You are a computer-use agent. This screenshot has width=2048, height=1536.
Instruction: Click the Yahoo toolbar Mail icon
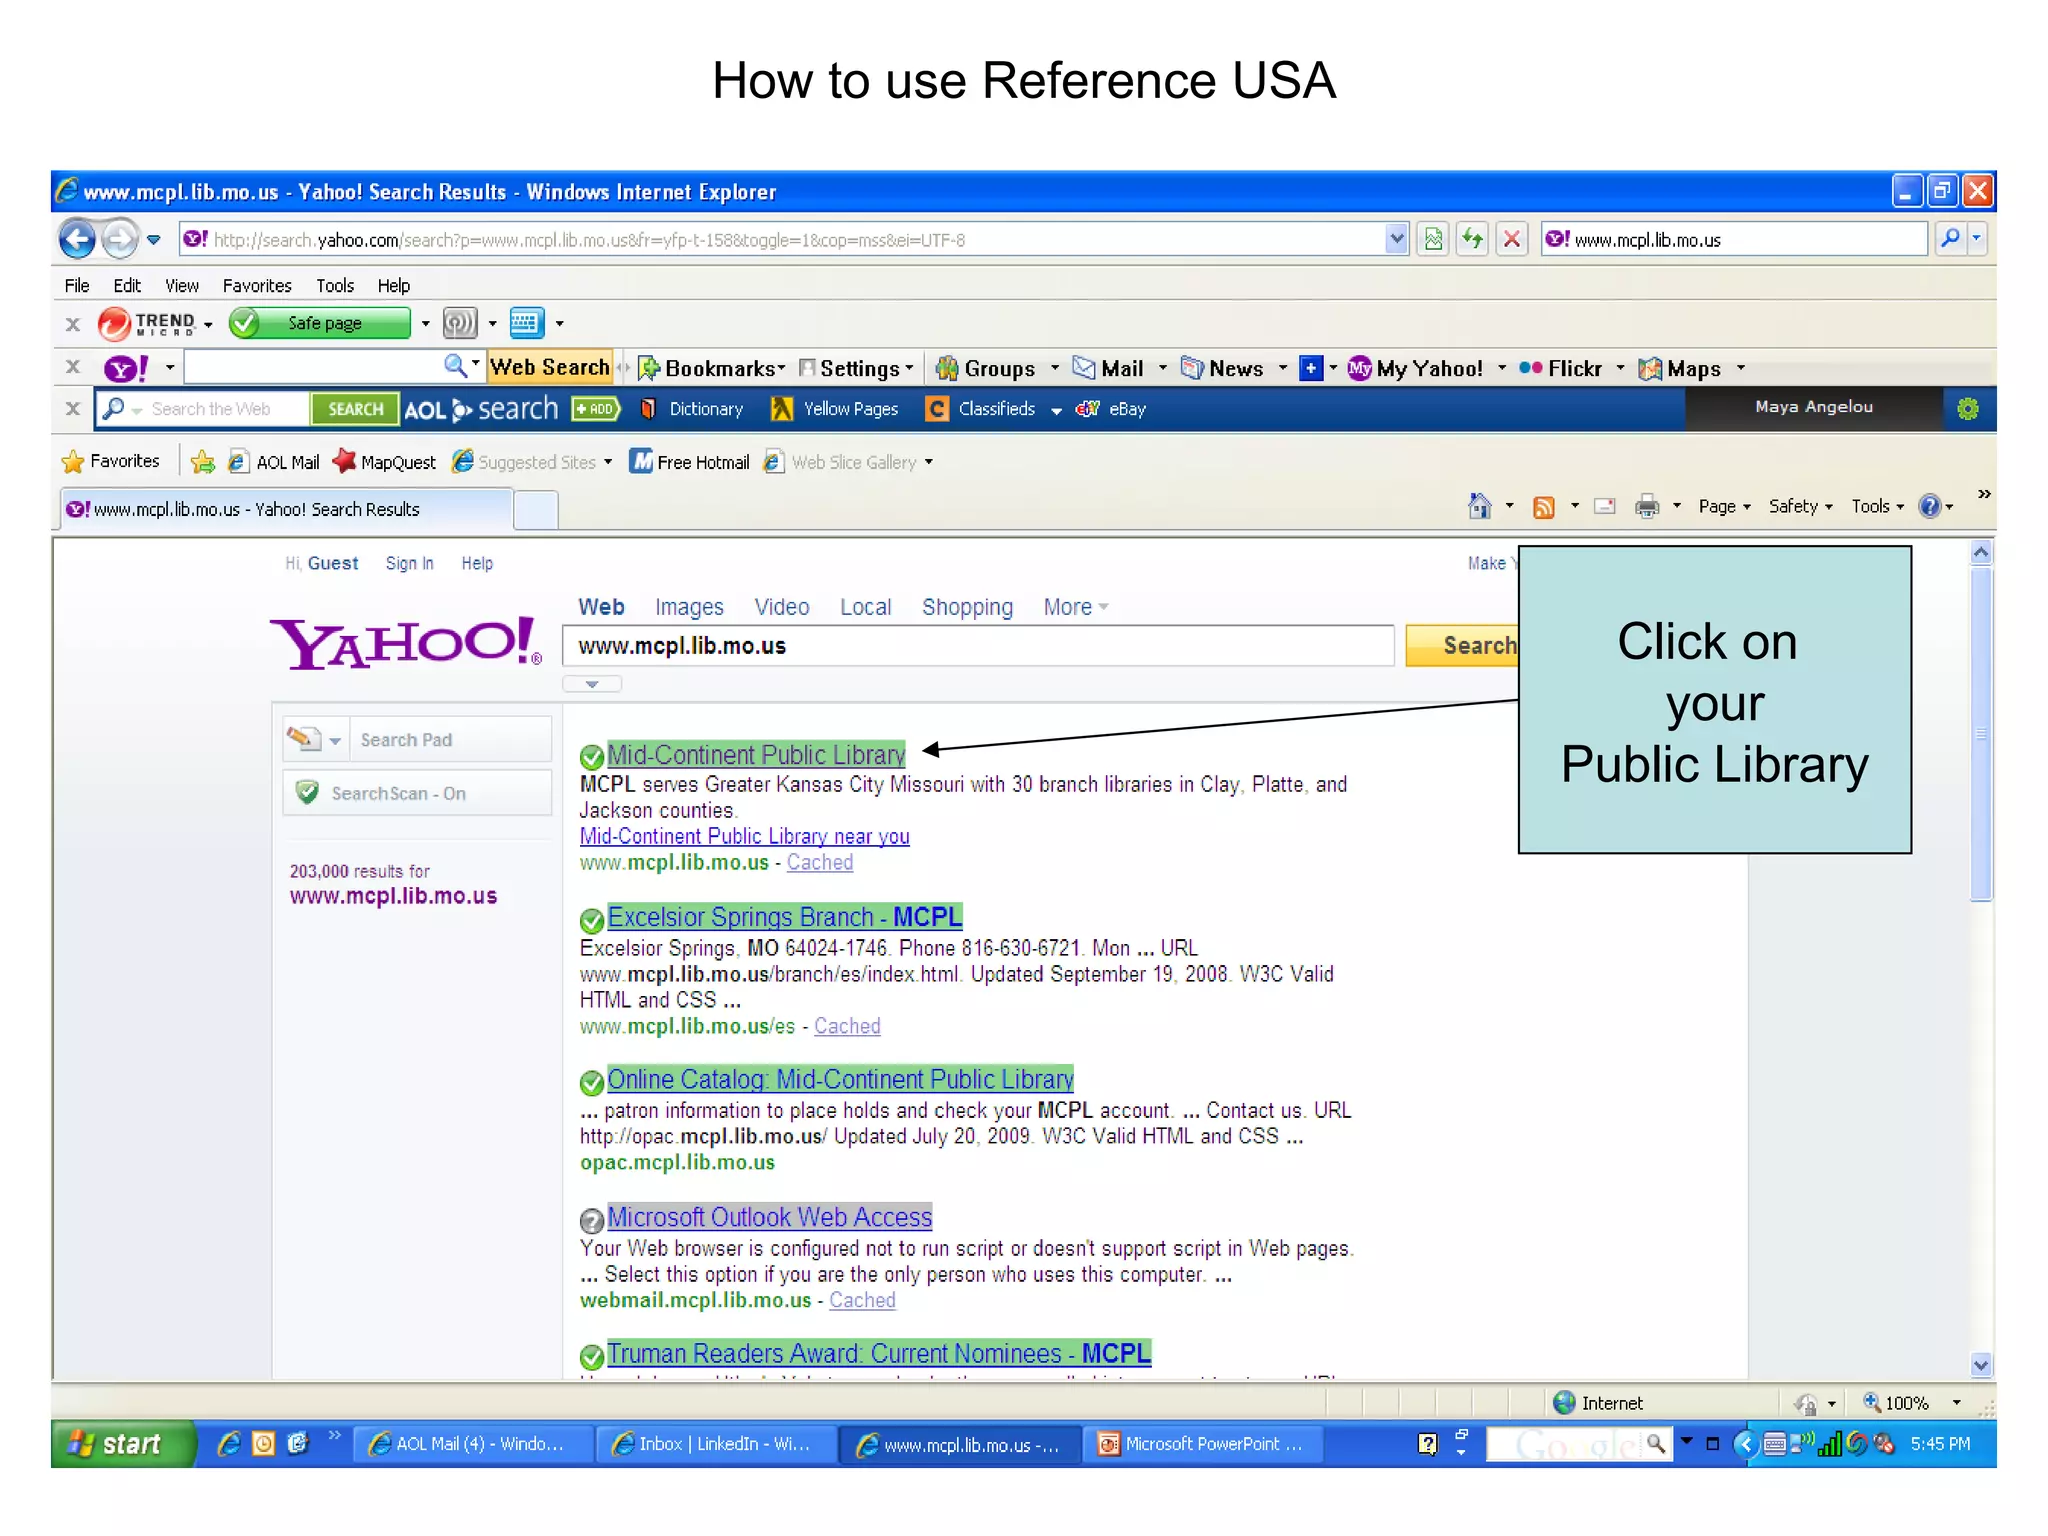click(1084, 368)
